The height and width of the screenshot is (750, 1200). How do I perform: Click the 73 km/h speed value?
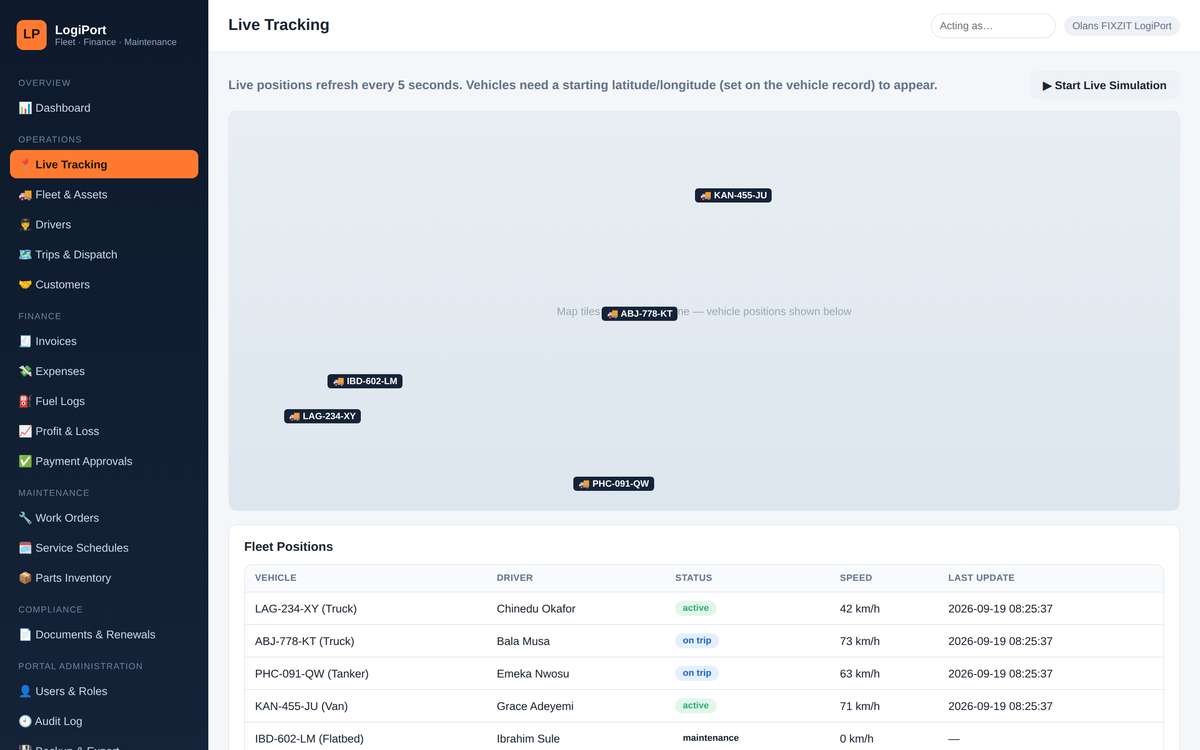(860, 641)
